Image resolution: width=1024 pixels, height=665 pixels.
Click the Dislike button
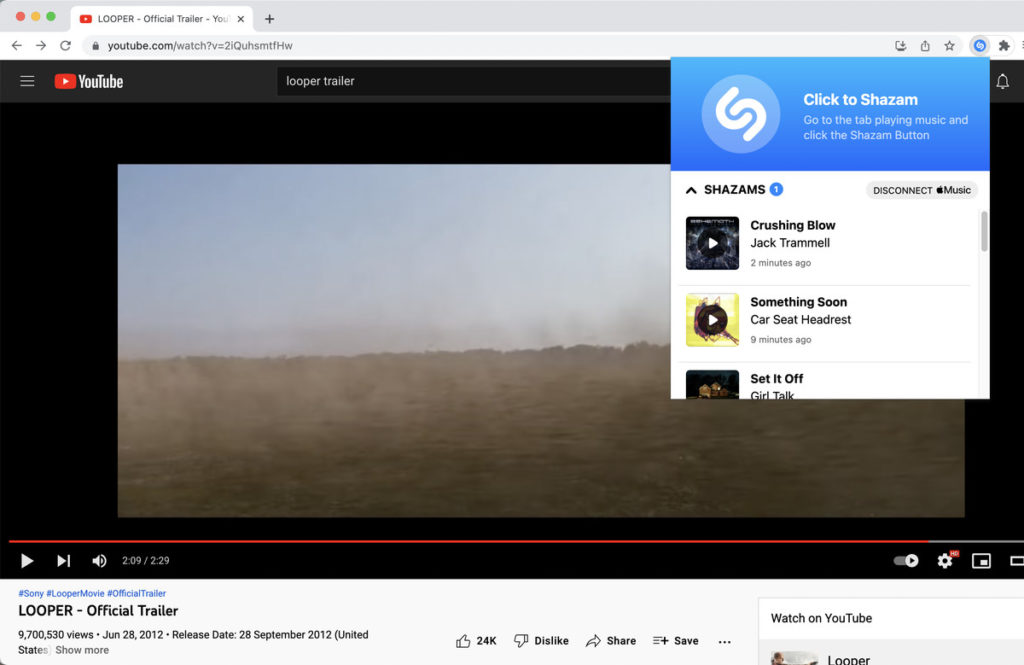point(541,641)
